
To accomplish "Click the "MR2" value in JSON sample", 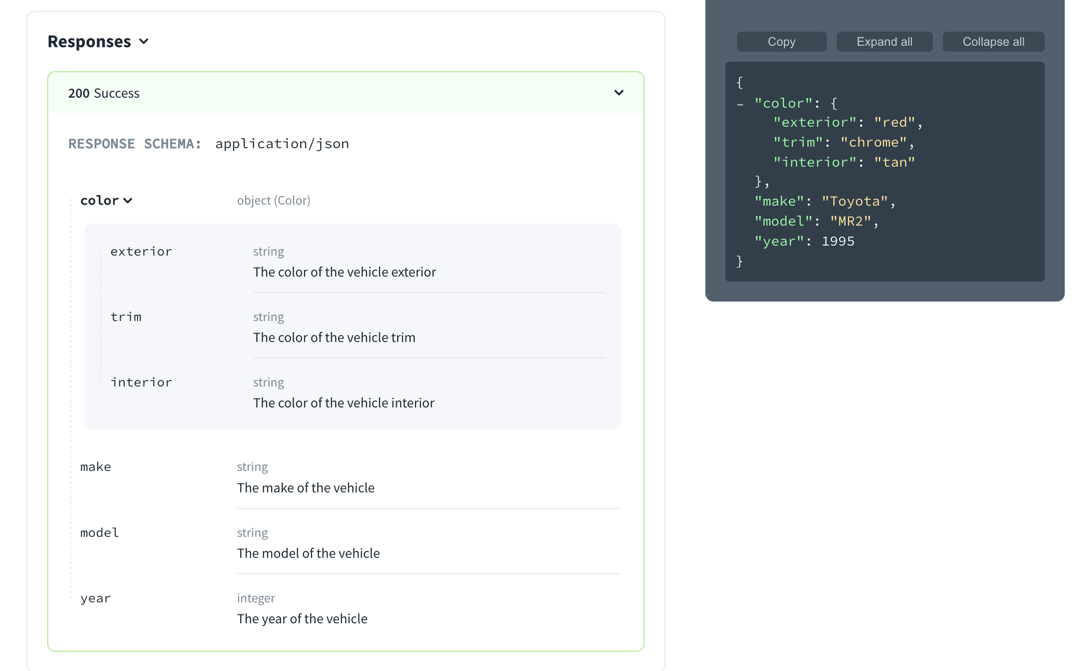I will click(851, 221).
